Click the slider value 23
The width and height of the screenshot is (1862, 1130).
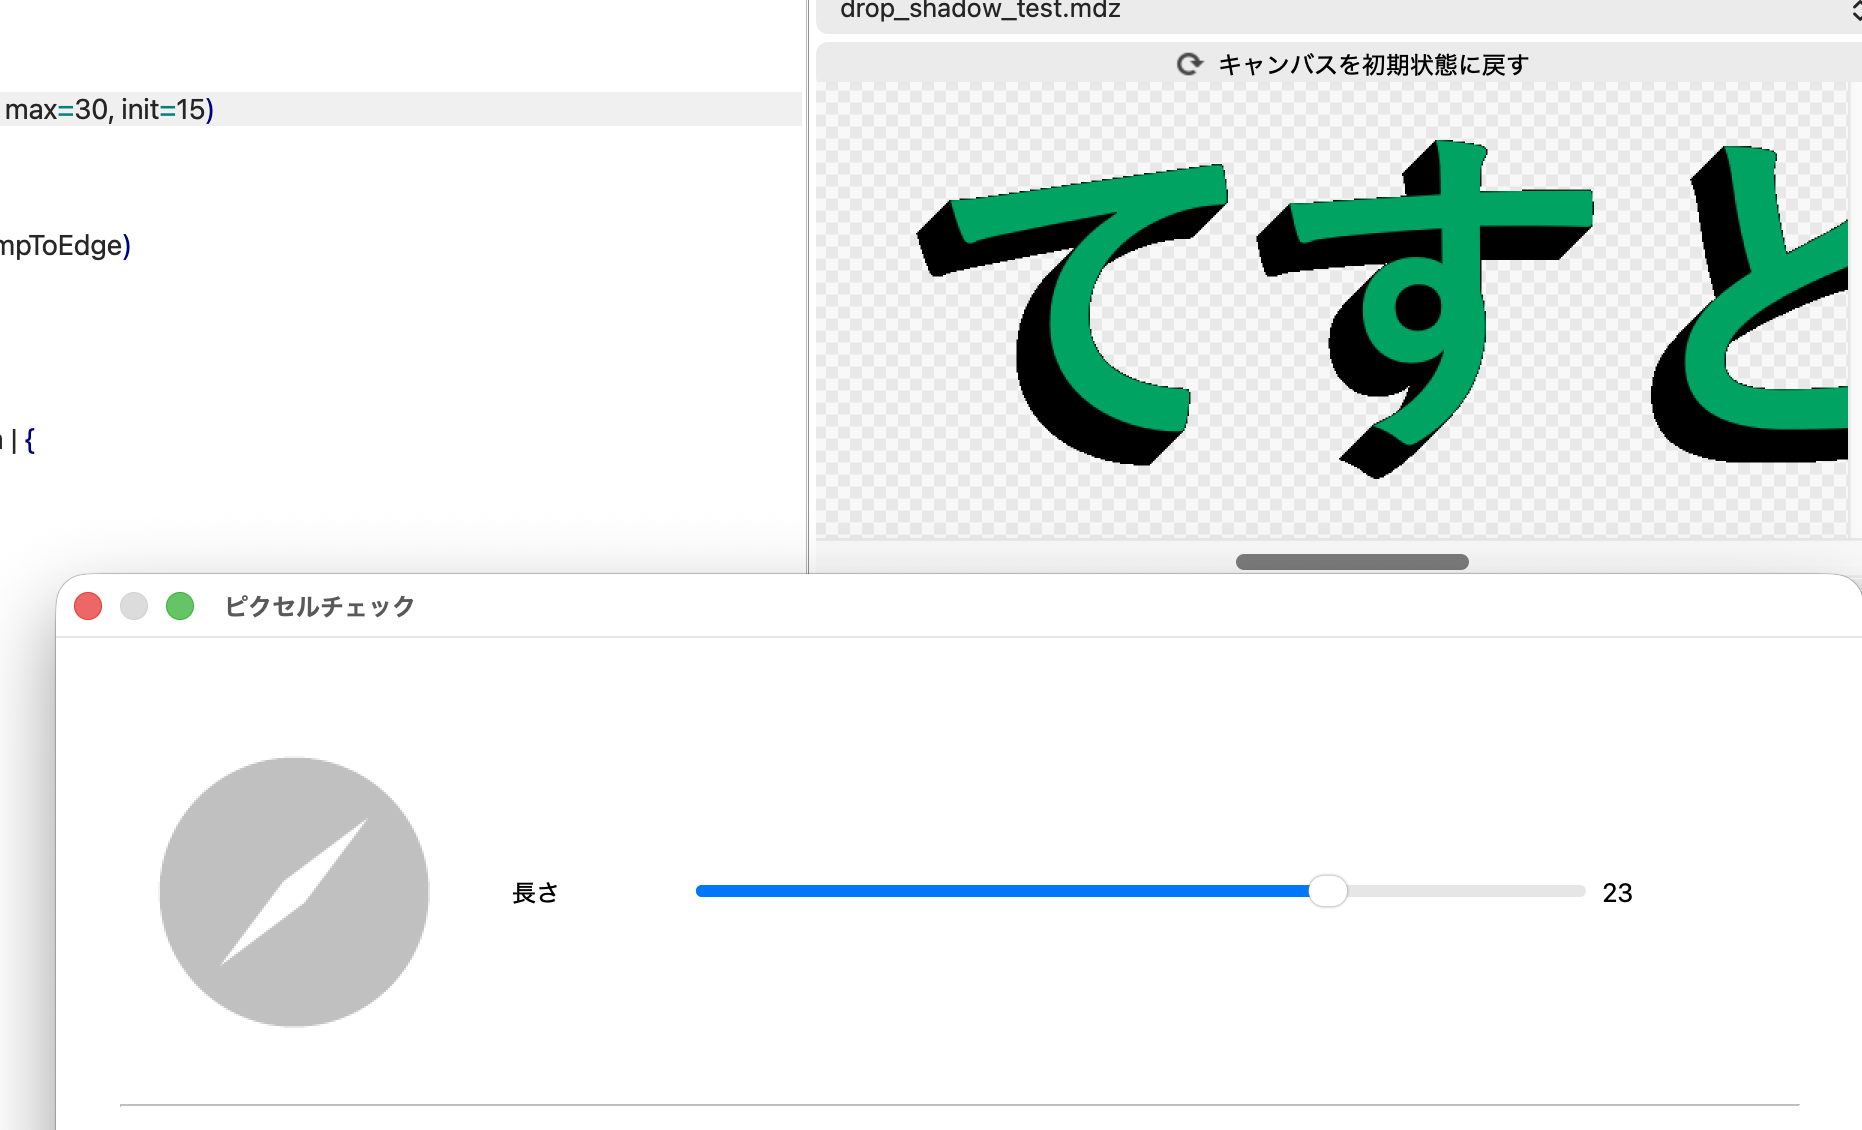click(x=1617, y=893)
